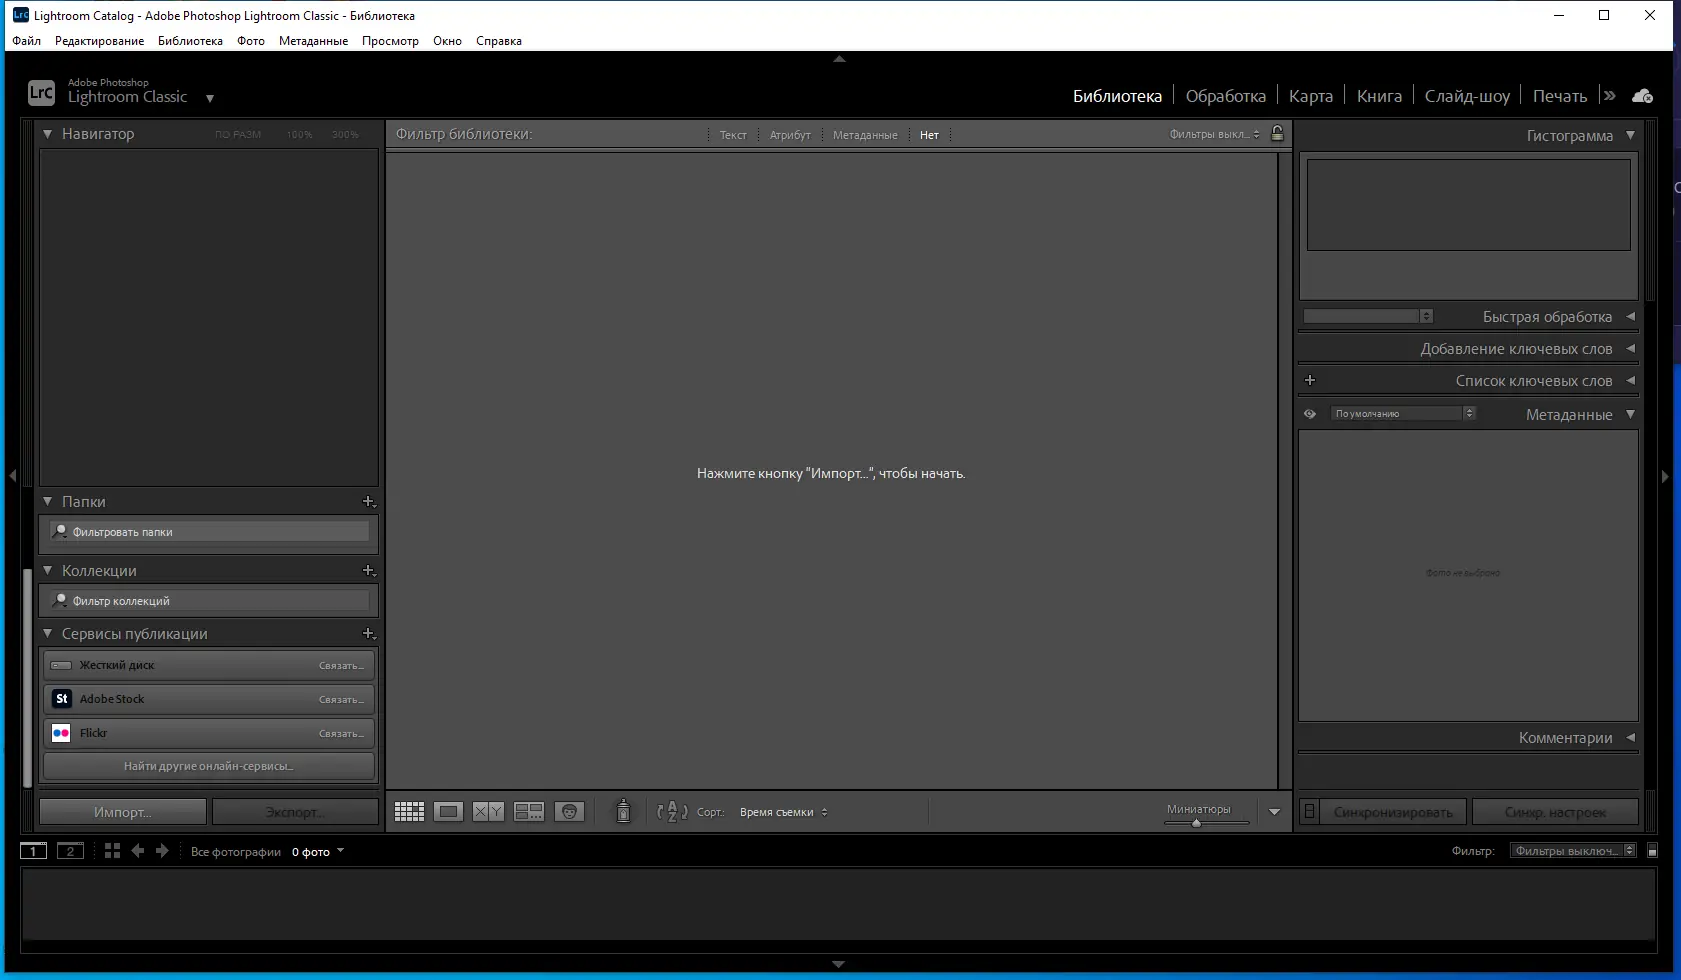
Task: Click the Экспорт... button
Action: [x=295, y=812]
